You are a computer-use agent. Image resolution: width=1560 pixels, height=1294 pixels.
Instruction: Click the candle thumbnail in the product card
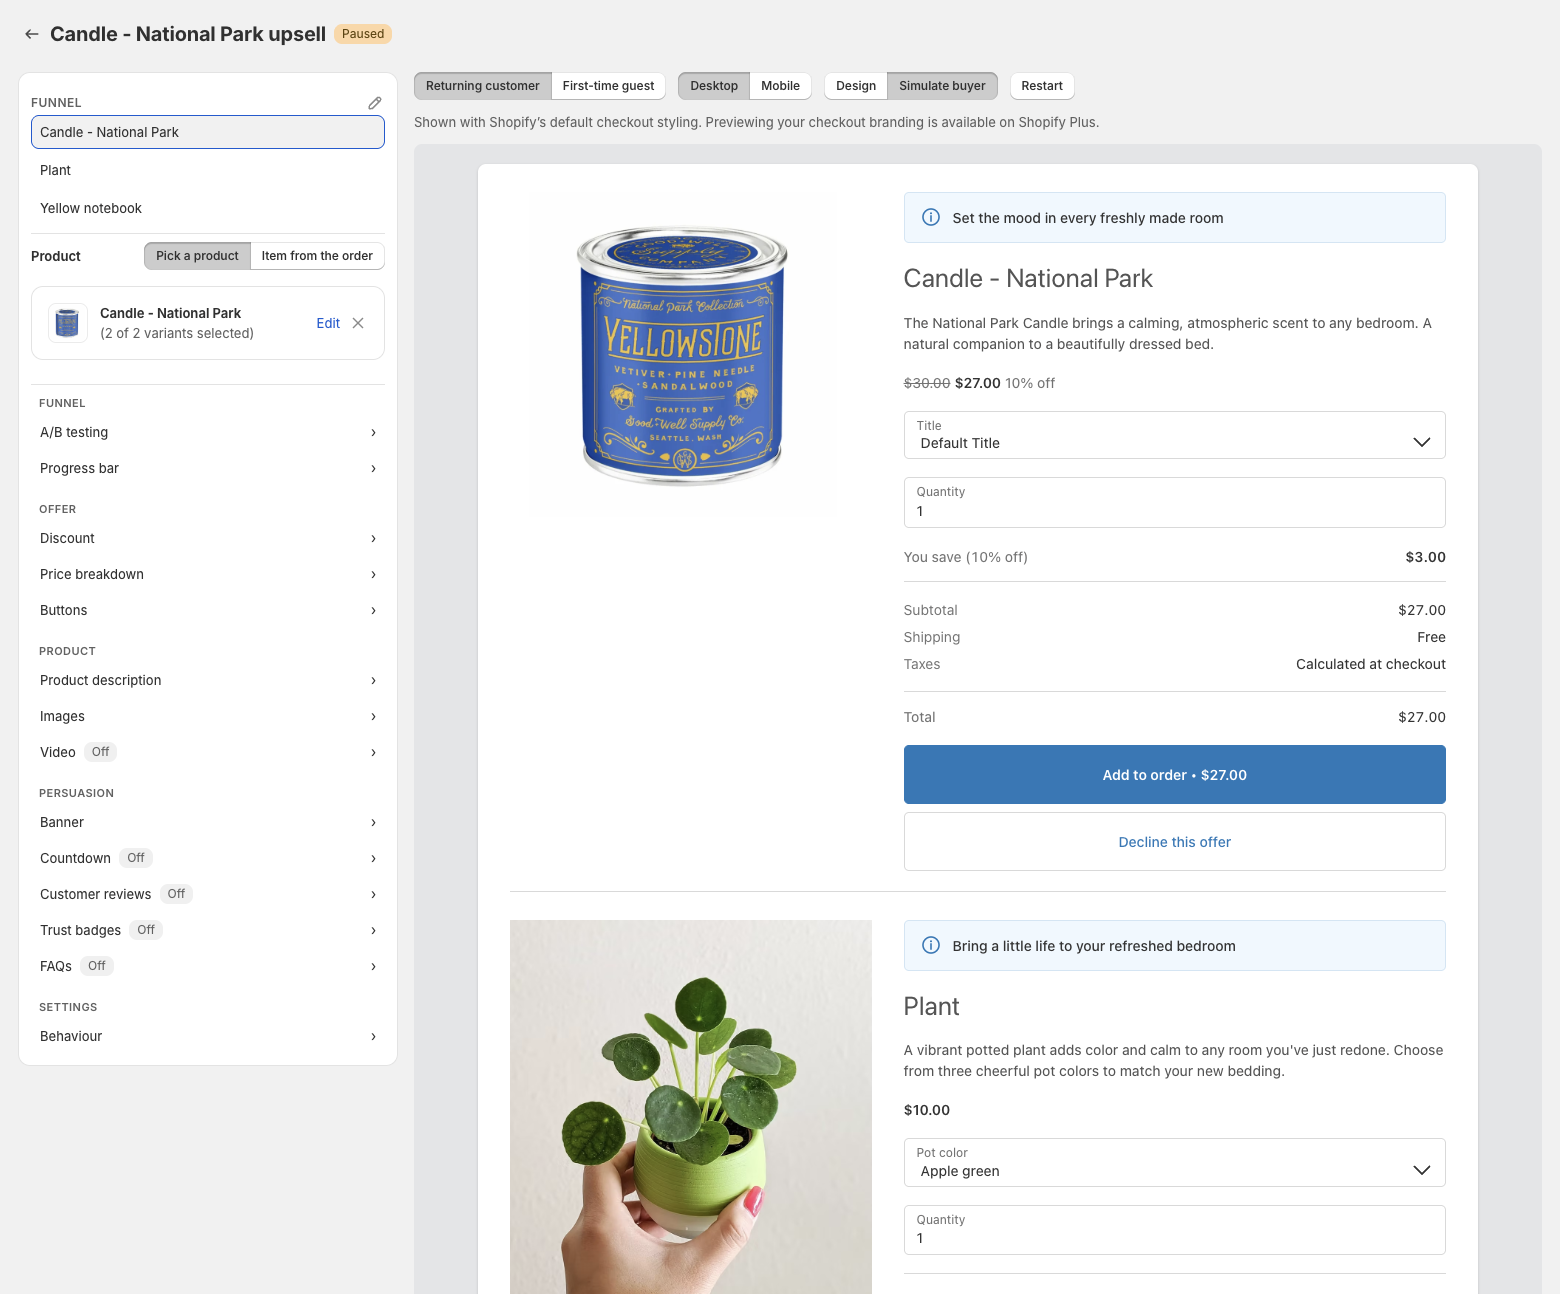67,323
